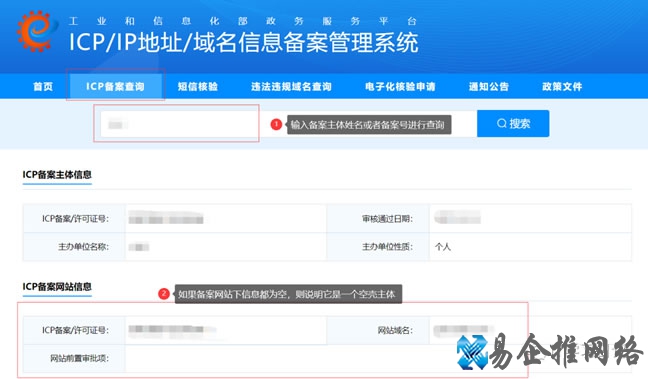Click the blurred 审核通过日期 value

pos(457,217)
